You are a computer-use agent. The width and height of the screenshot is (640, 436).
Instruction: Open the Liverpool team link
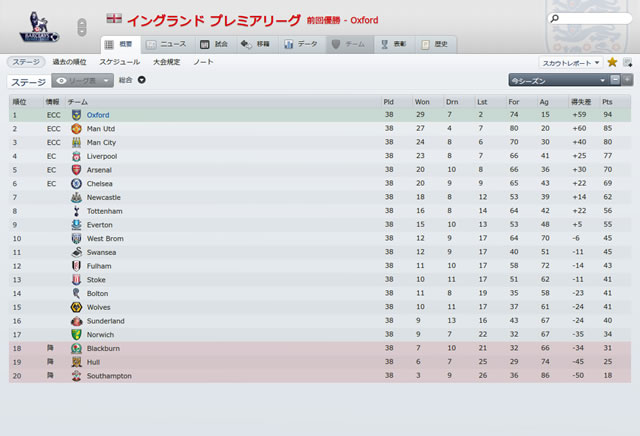[102, 156]
